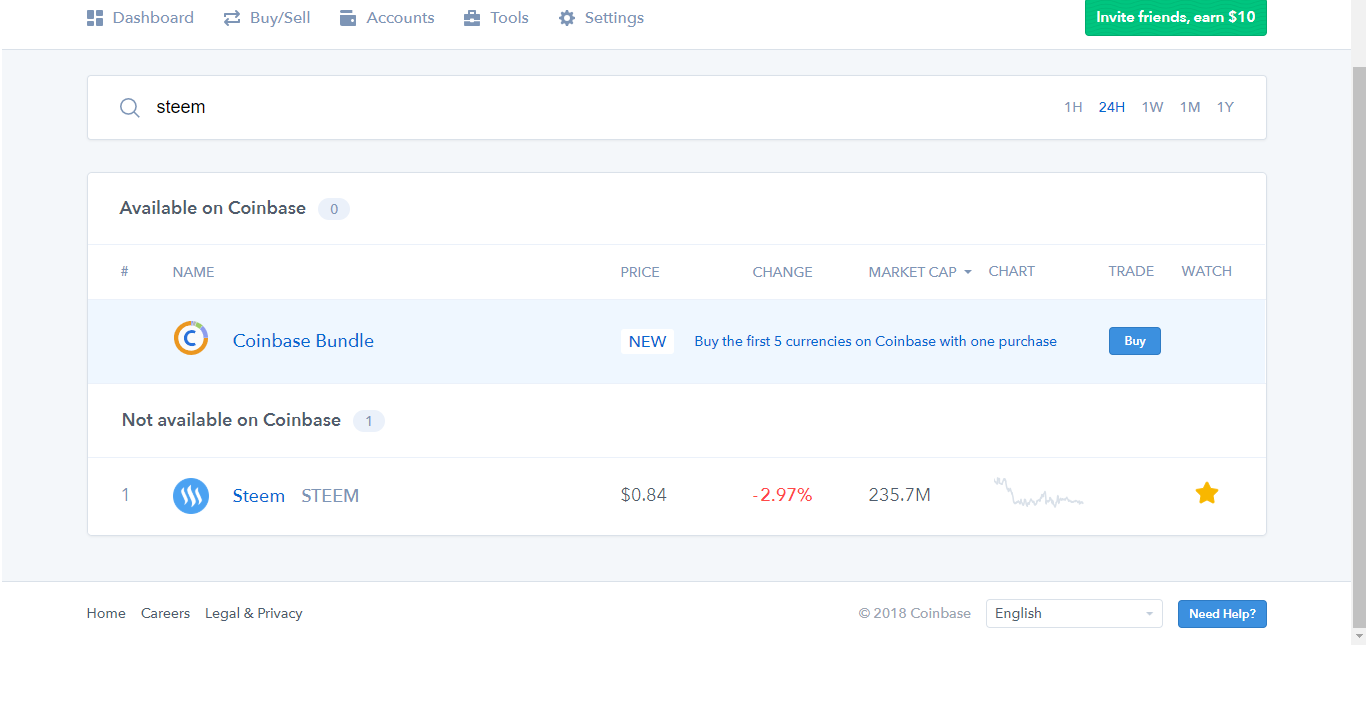Select the 24H time range
The image size is (1366, 728).
[1112, 107]
